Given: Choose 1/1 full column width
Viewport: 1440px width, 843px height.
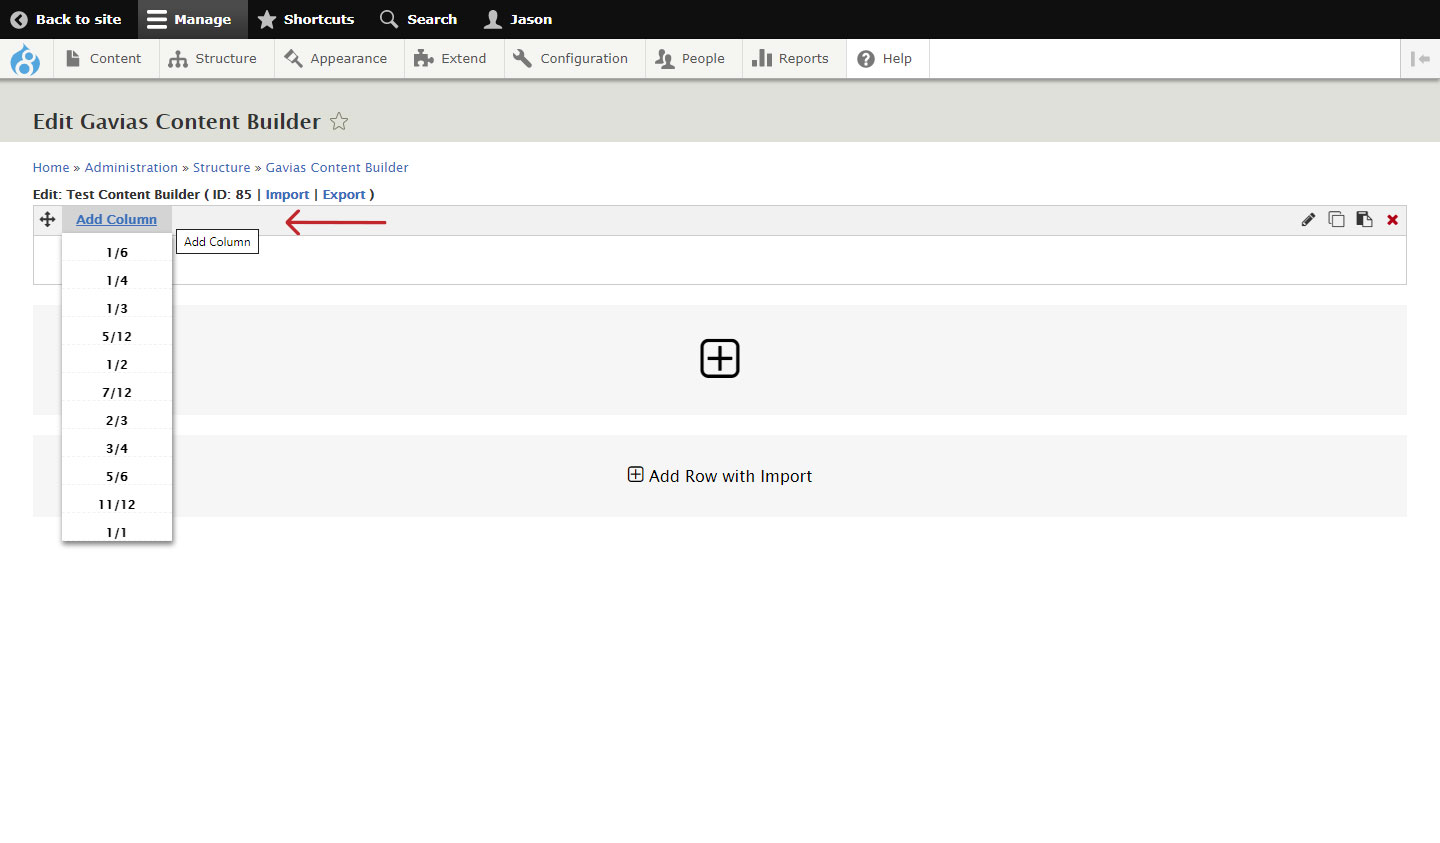Looking at the screenshot, I should point(117,532).
